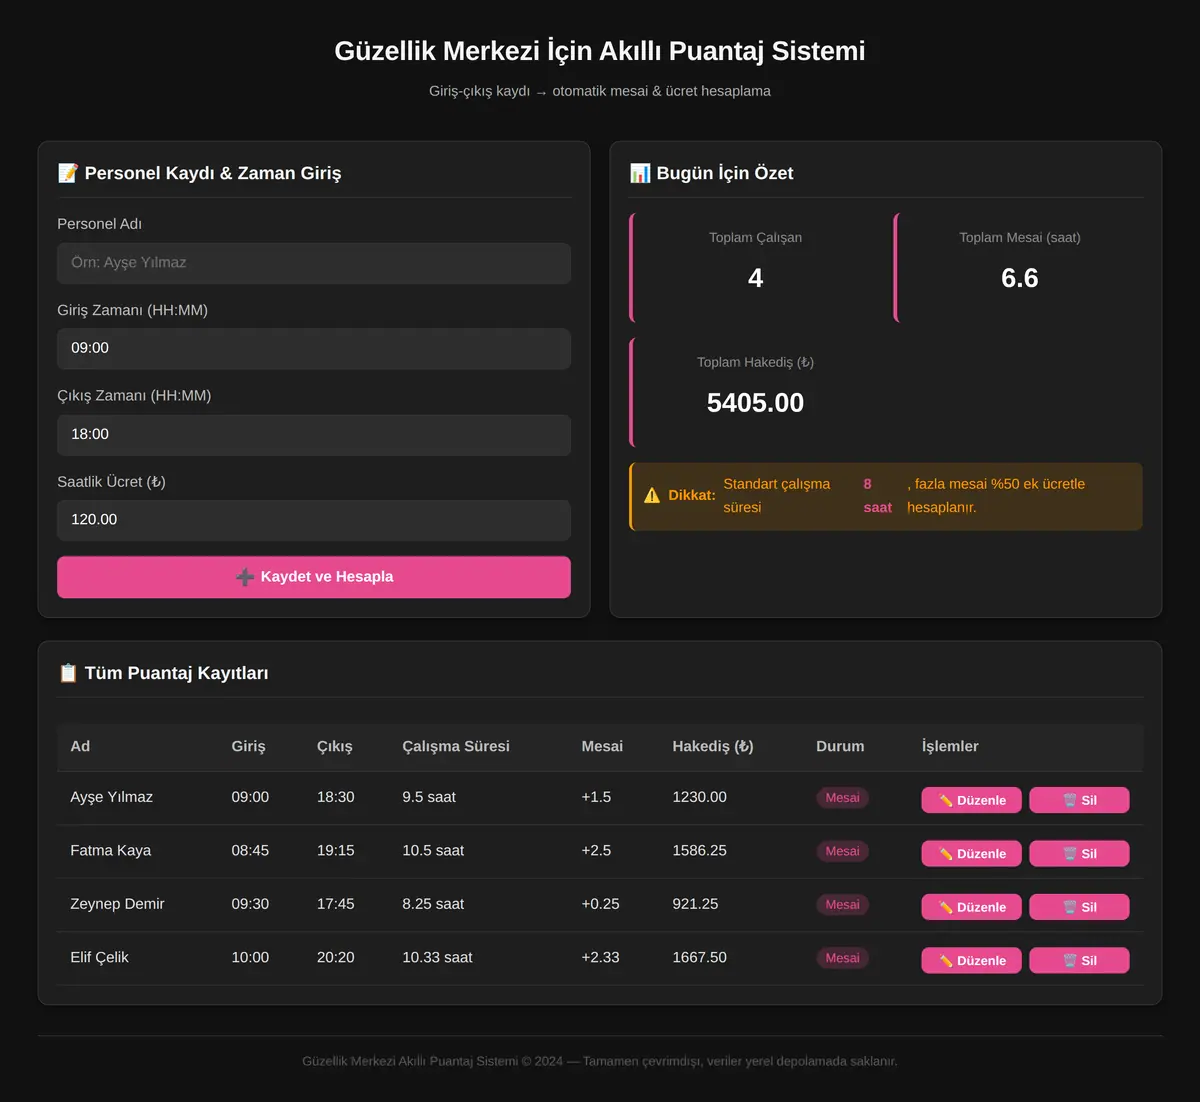The image size is (1200, 1102).
Task: Click the hakediş amount 1586.25
Action: pyautogui.click(x=700, y=850)
